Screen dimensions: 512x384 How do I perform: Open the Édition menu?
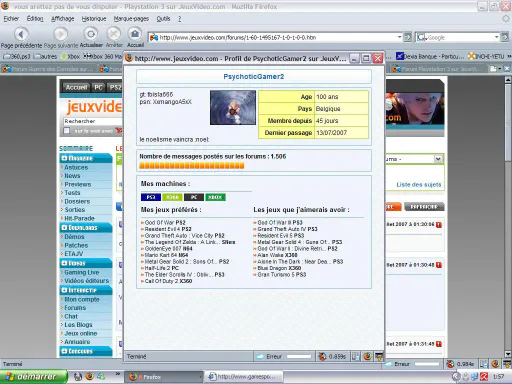click(35, 19)
